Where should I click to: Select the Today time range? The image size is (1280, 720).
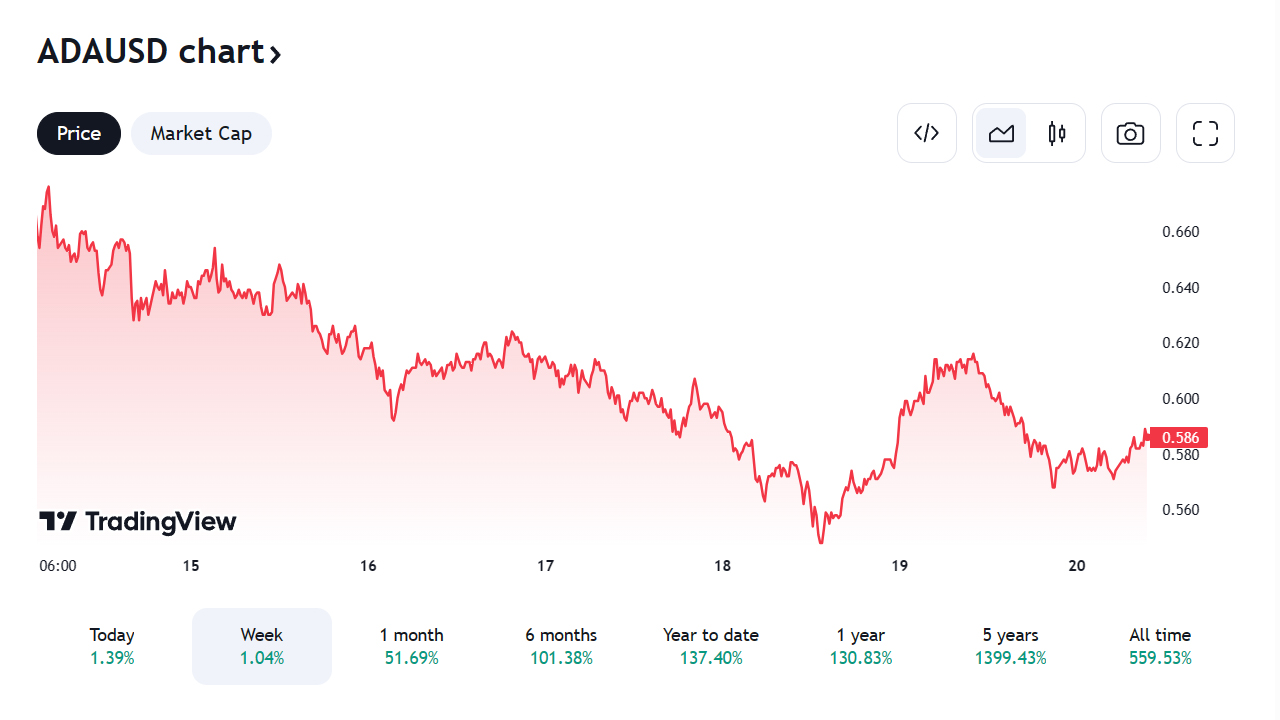click(112, 646)
